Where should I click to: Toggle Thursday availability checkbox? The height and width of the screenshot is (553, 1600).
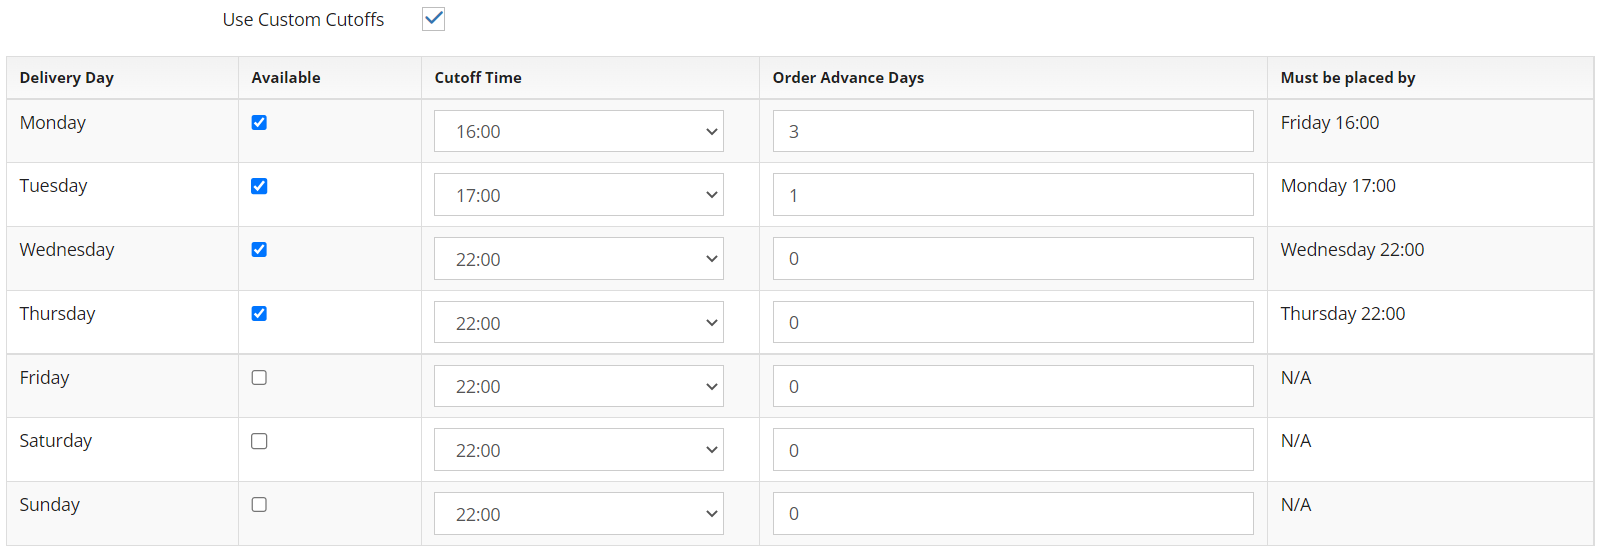point(259,313)
